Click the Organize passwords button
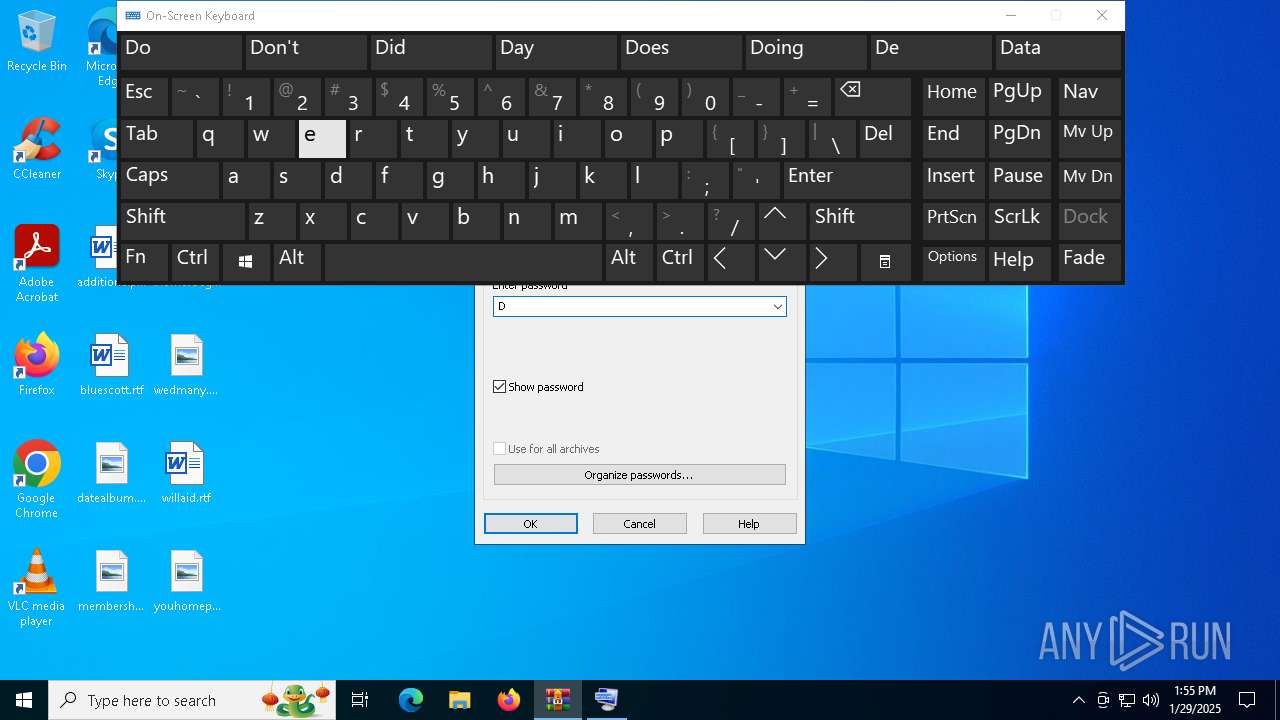Viewport: 1280px width, 720px height. pyautogui.click(x=640, y=475)
